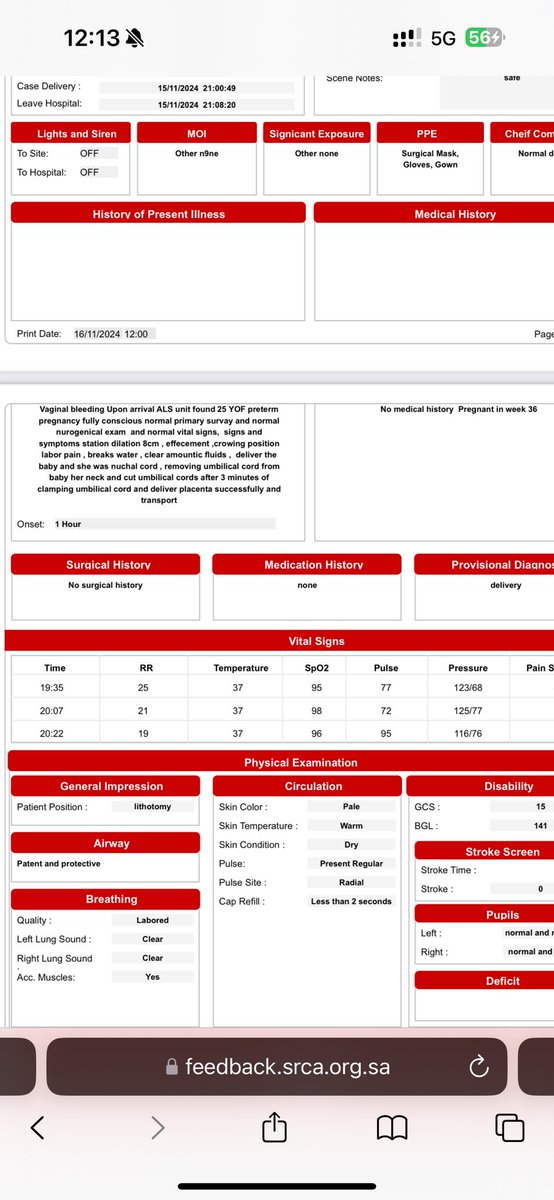Screen dimensions: 554x1200
Task: Tap the Safari back arrow
Action: (37, 1128)
